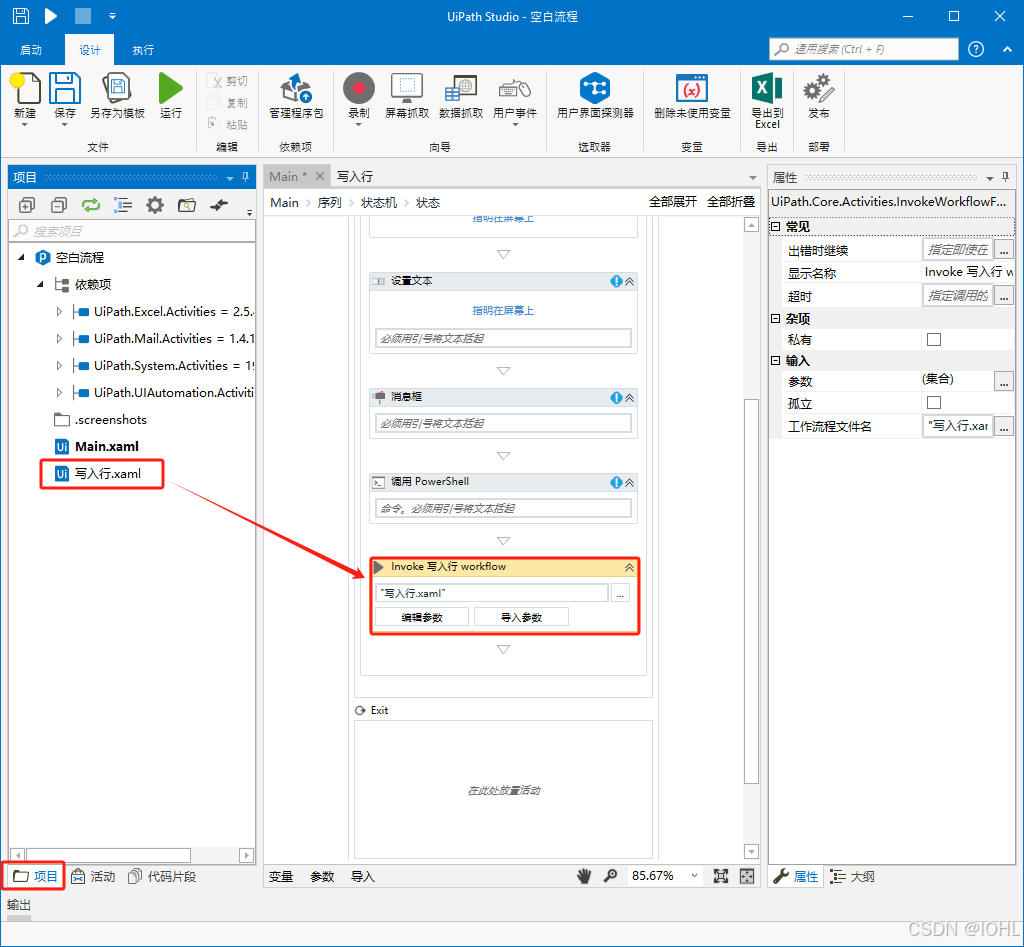The width and height of the screenshot is (1024, 947).
Task: Click 用户事件 (User Events) icon
Action: click(515, 89)
